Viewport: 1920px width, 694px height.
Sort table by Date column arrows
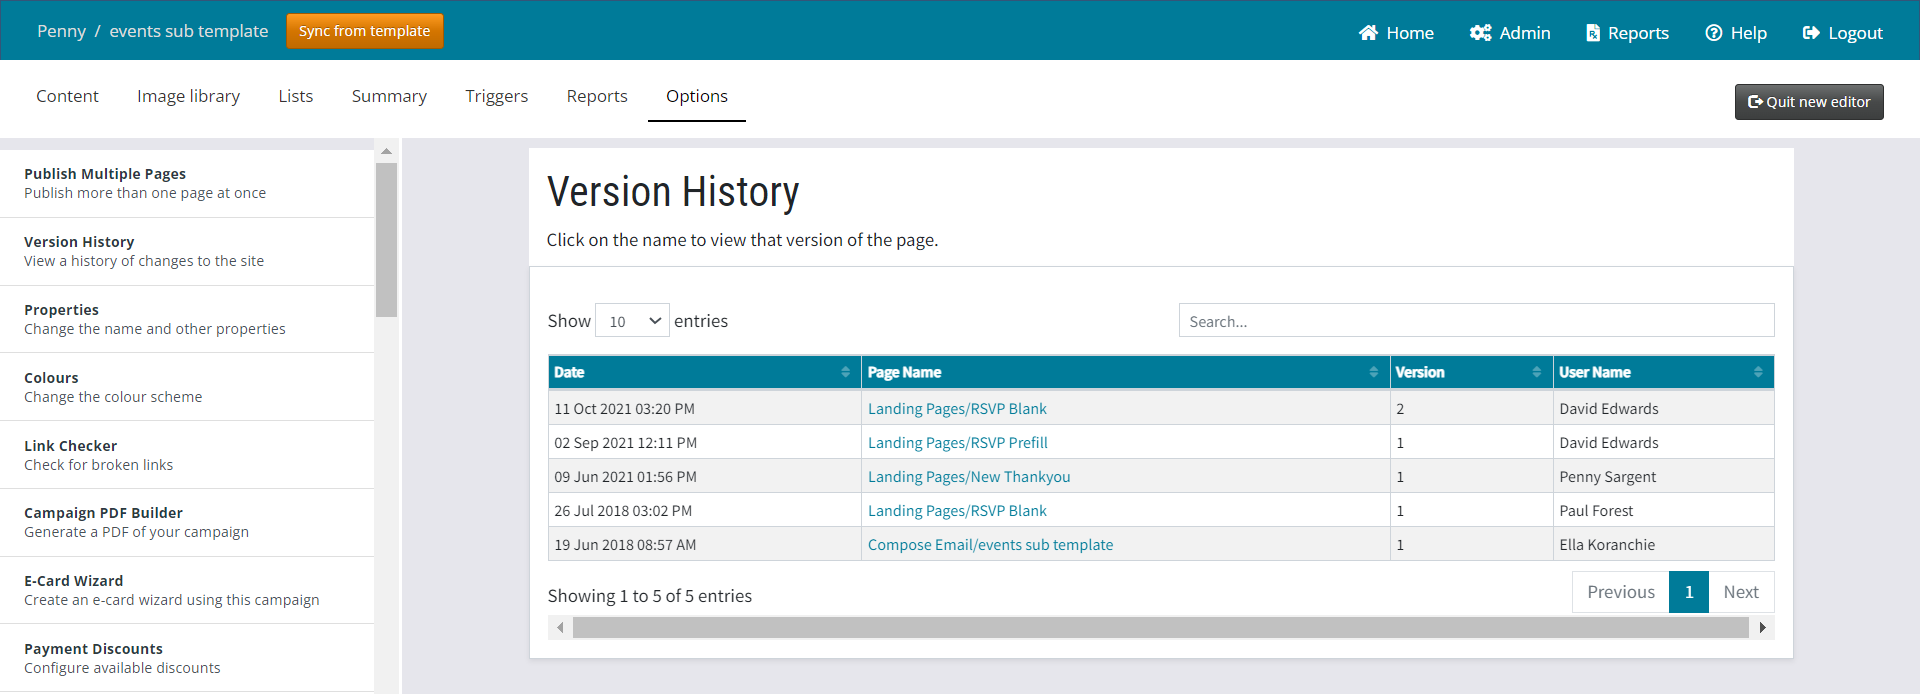(x=845, y=372)
